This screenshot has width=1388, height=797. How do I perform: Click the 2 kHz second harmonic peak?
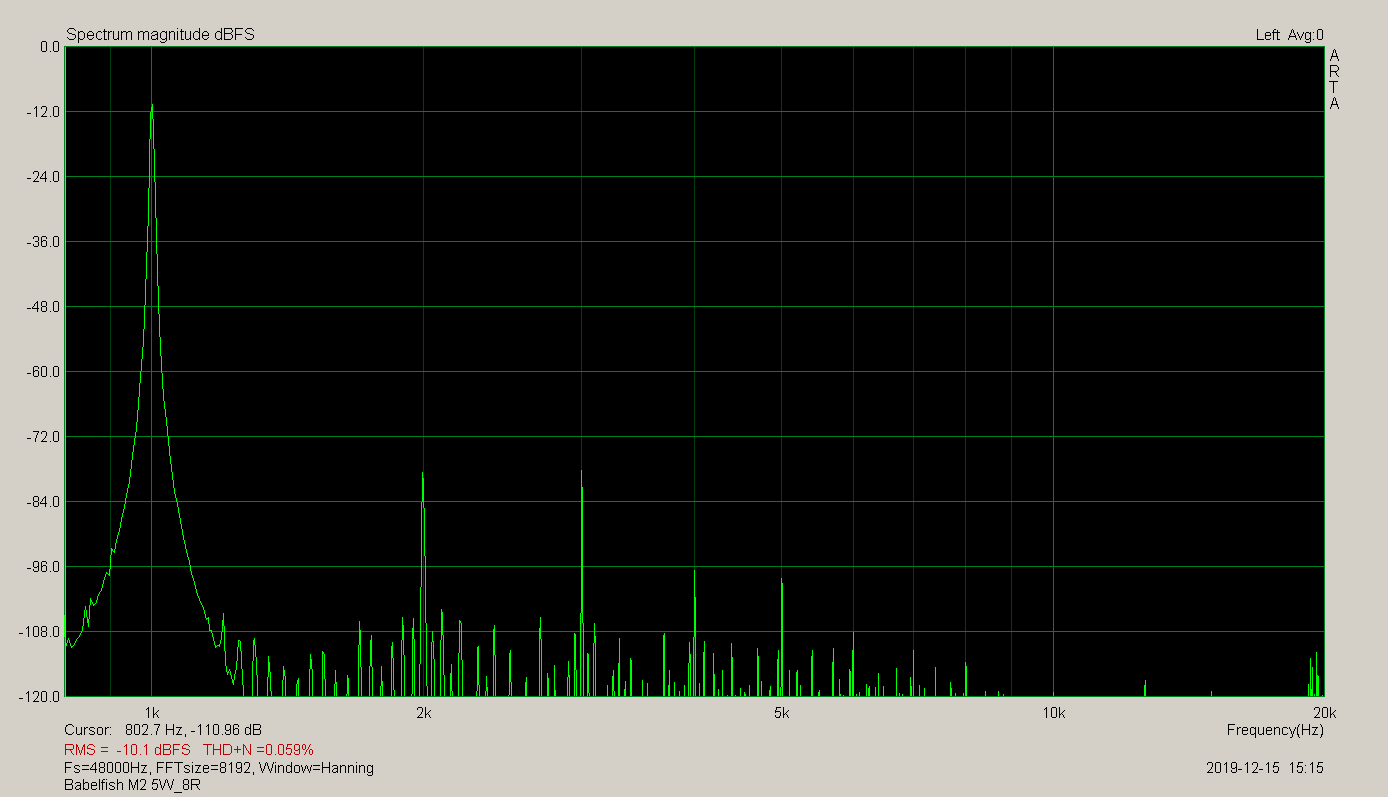[x=423, y=474]
